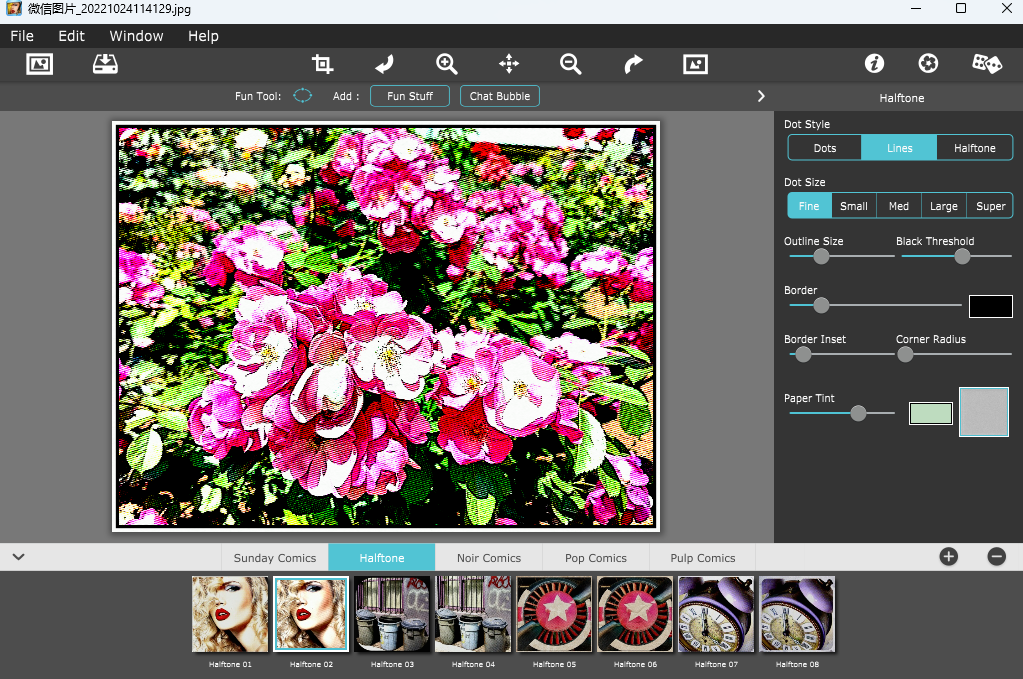Apply the Halftone 02 preset thumbnail
This screenshot has width=1023, height=679.
point(311,614)
